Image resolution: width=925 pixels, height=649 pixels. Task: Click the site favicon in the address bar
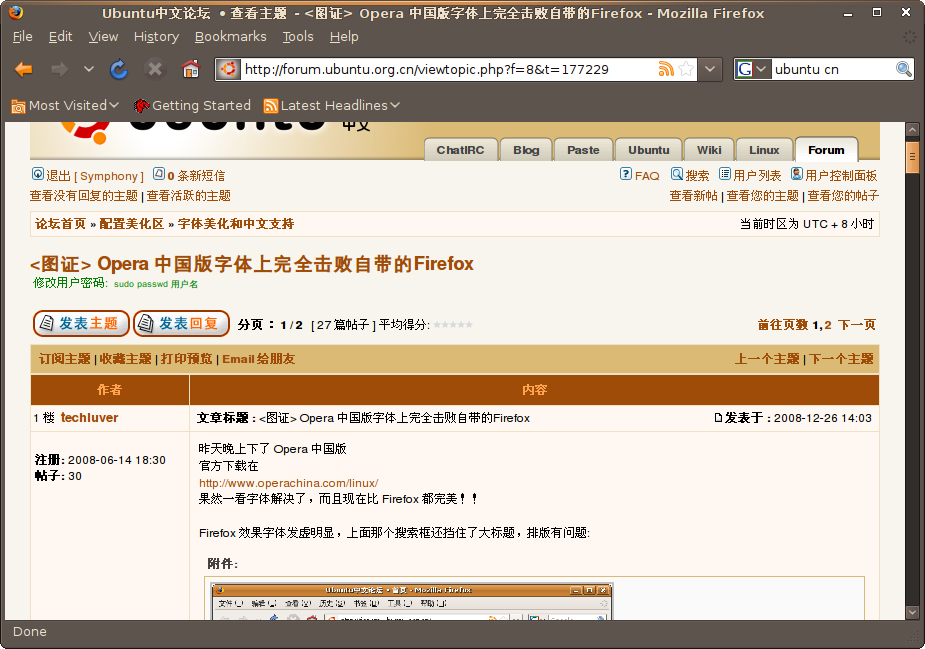(228, 69)
